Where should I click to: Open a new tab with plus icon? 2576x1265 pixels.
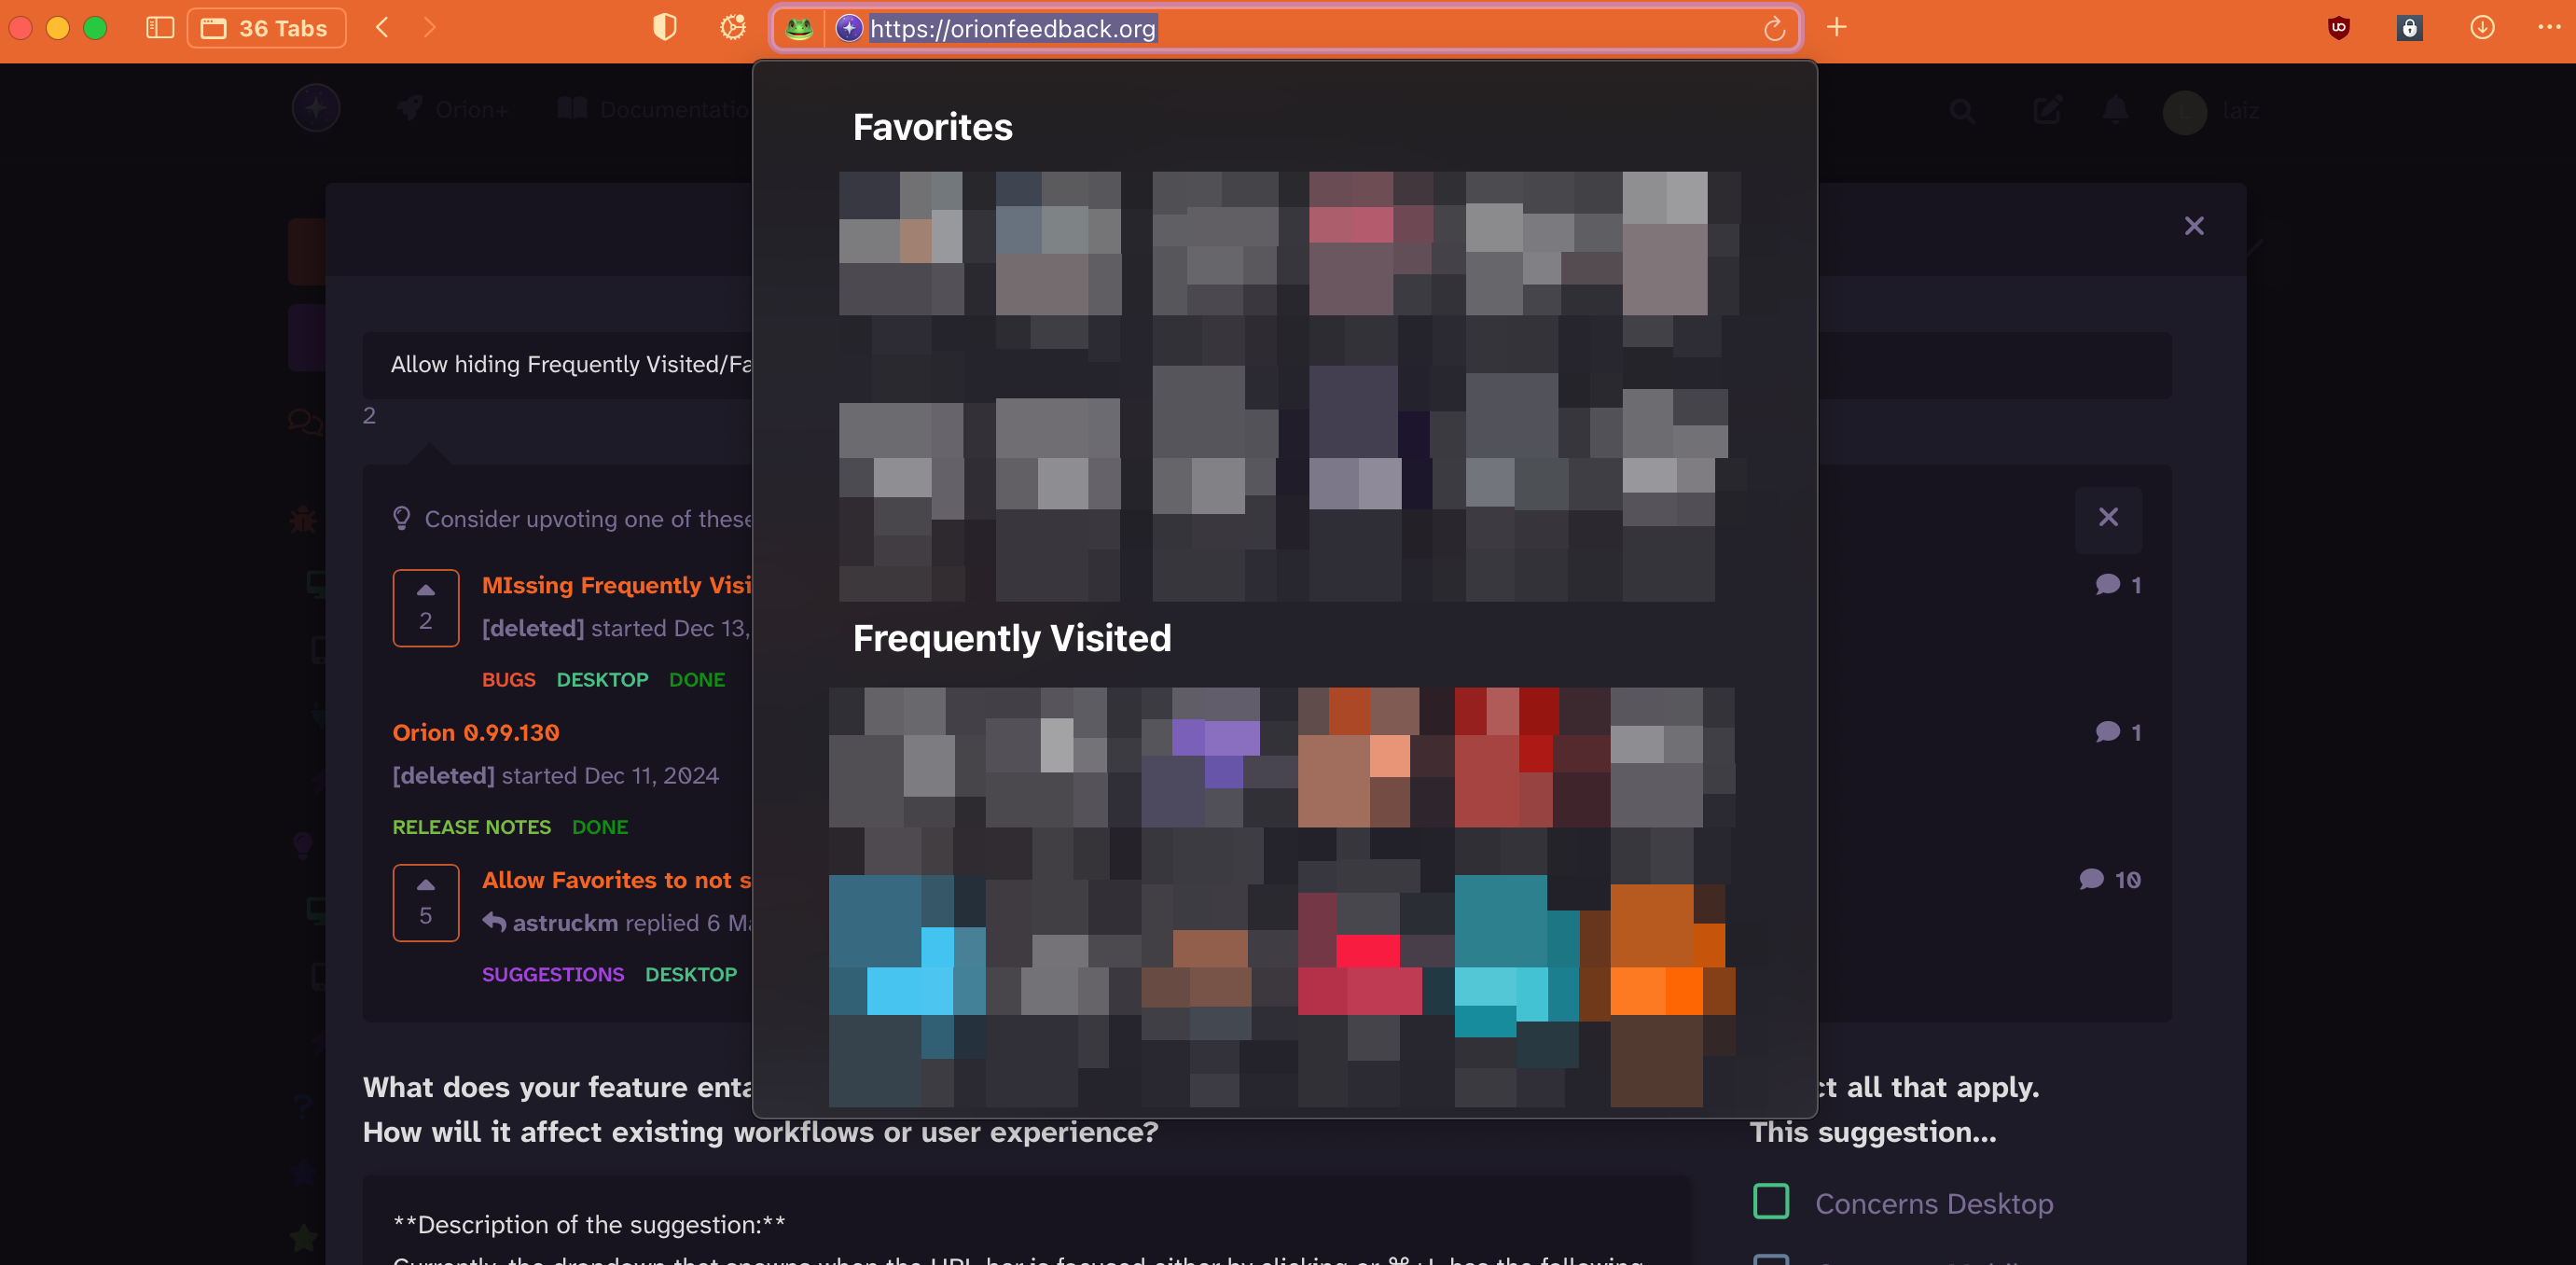(1837, 28)
